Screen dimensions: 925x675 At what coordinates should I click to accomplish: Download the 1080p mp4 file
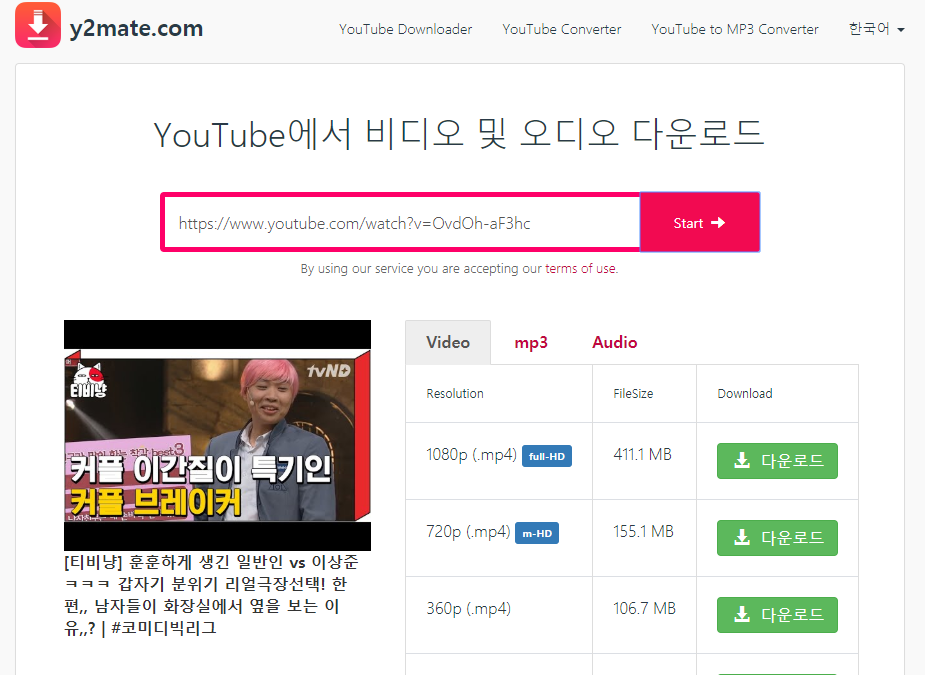pos(777,460)
